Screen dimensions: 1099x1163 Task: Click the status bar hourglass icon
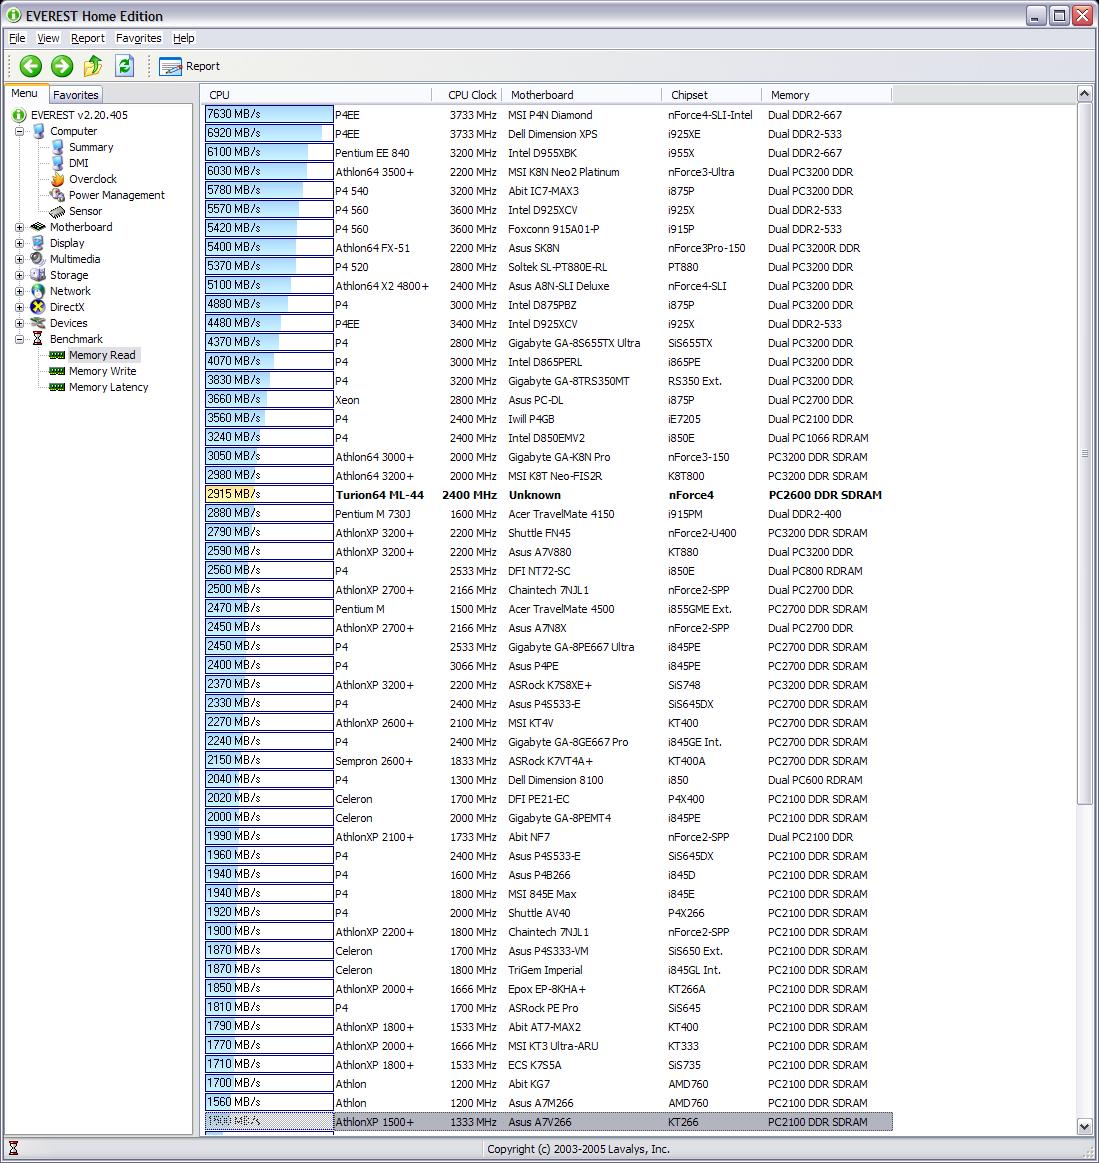point(13,1149)
